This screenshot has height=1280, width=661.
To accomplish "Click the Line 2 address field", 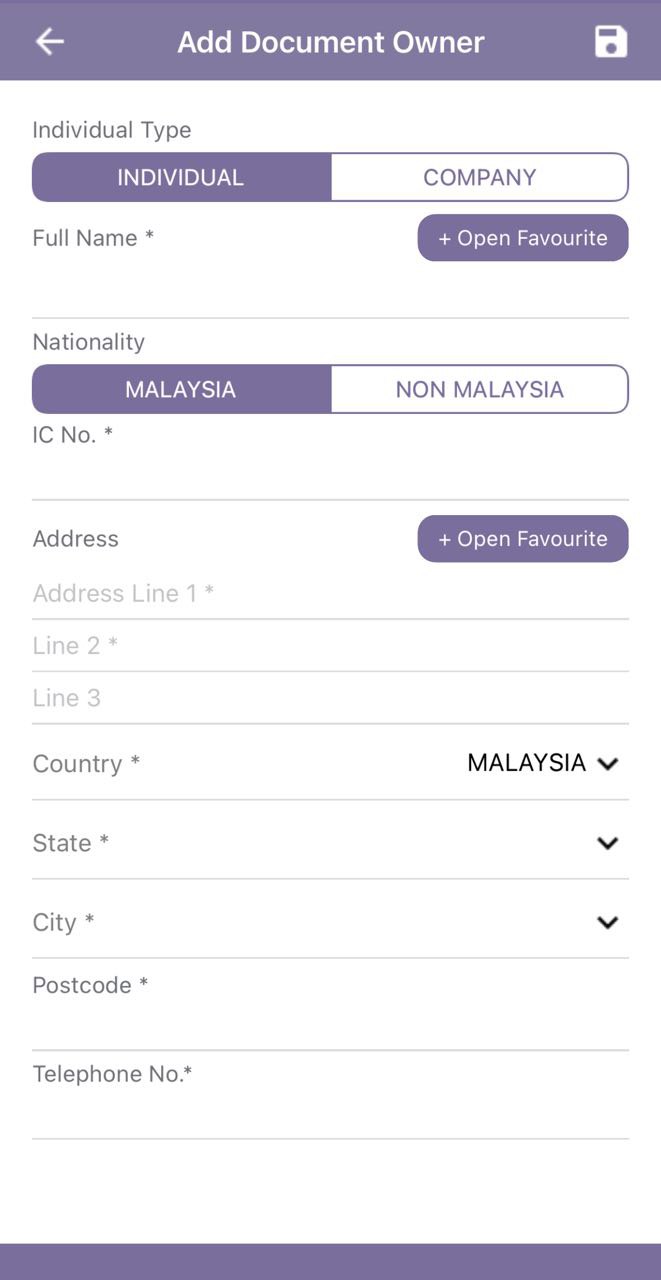I will click(x=330, y=646).
